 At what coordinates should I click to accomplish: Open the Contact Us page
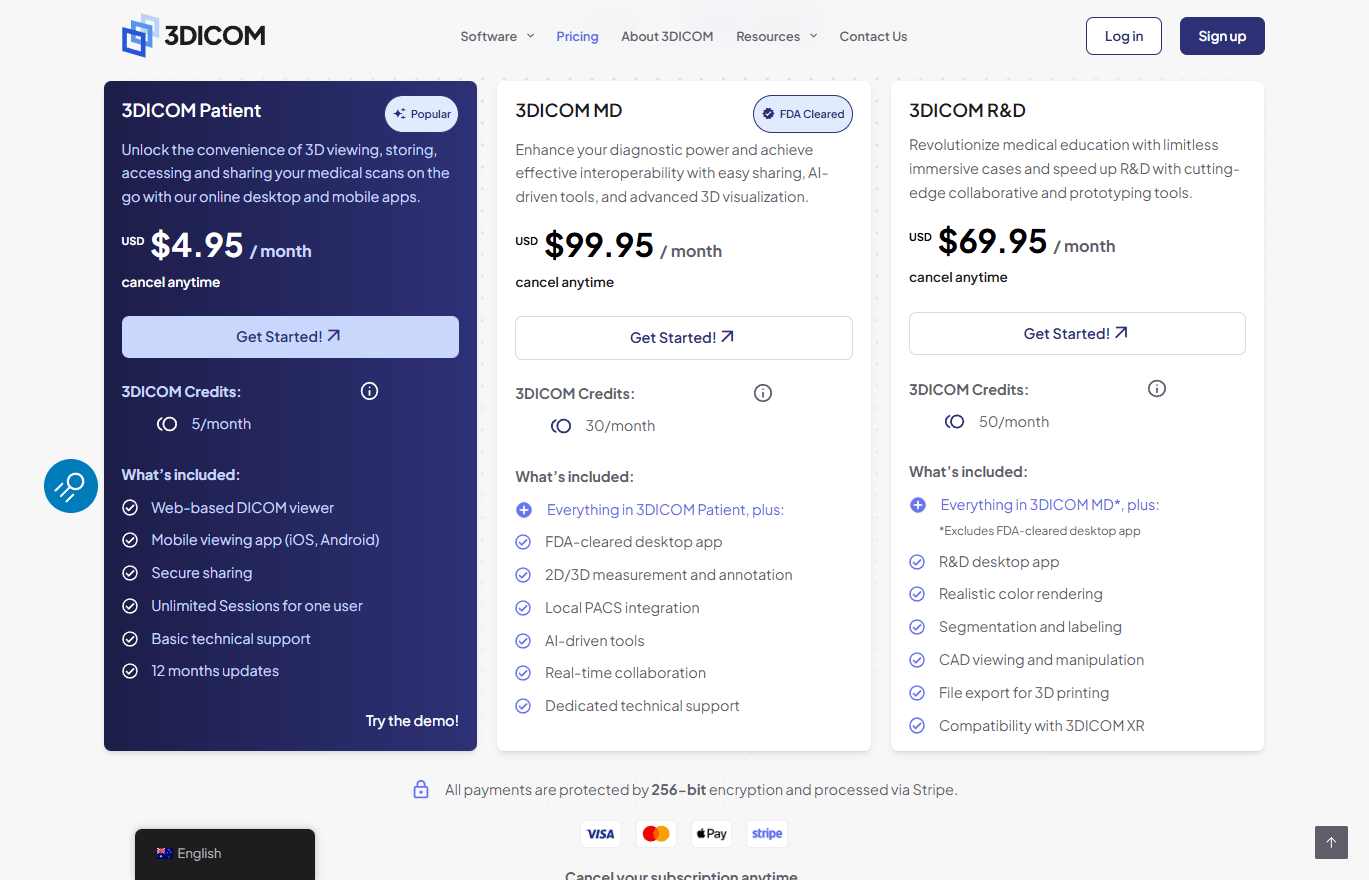873,36
